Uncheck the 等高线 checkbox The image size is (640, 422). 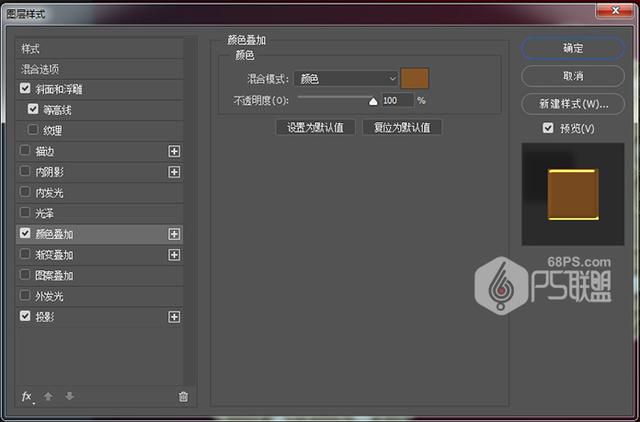coord(33,109)
